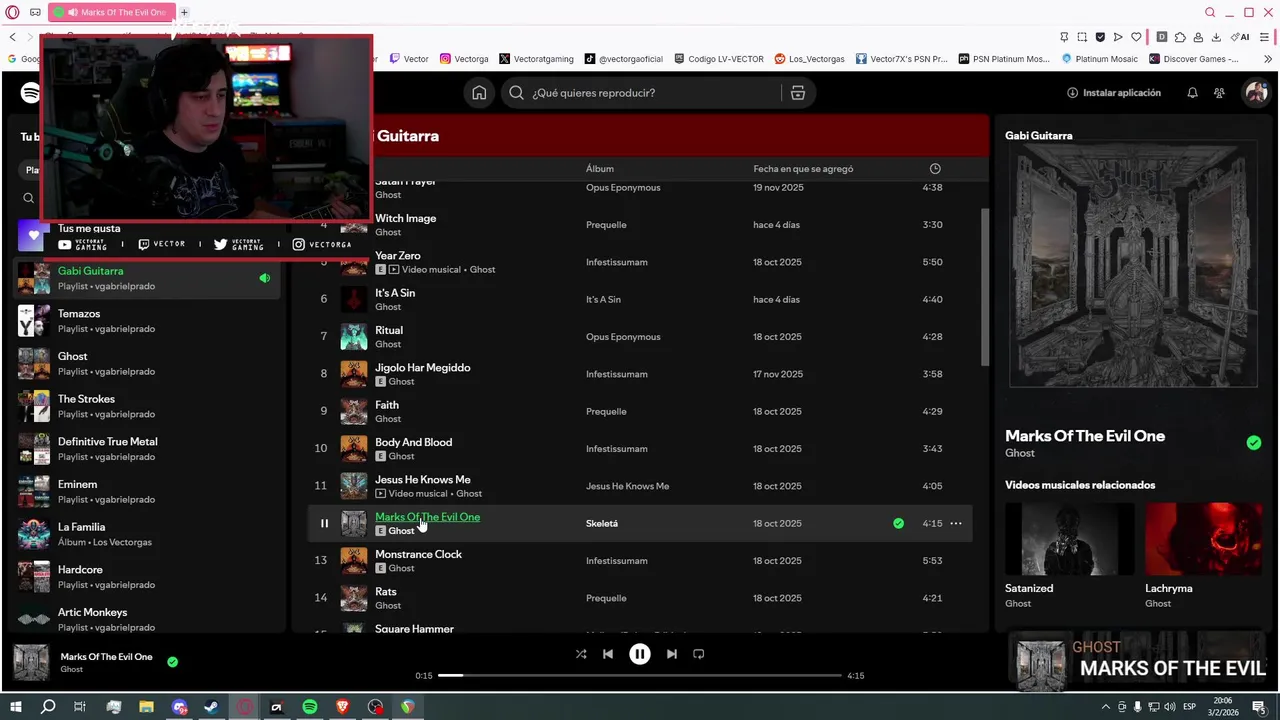Click the track list scrollbar
The height and width of the screenshot is (720, 1280).
pos(984,287)
